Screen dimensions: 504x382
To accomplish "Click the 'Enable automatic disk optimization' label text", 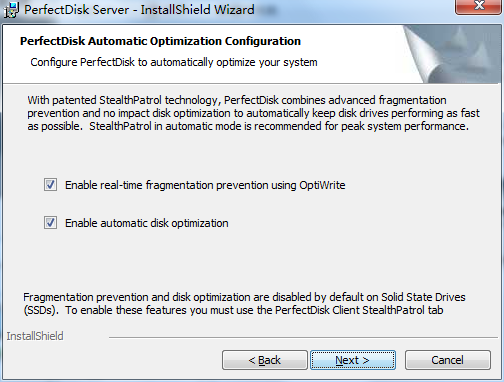I will tap(147, 223).
